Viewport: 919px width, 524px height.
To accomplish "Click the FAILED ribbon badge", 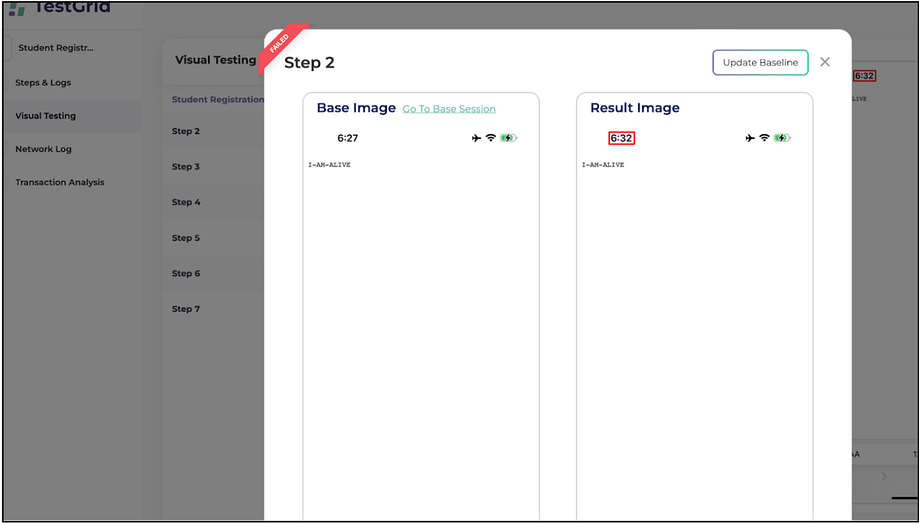I will 281,46.
